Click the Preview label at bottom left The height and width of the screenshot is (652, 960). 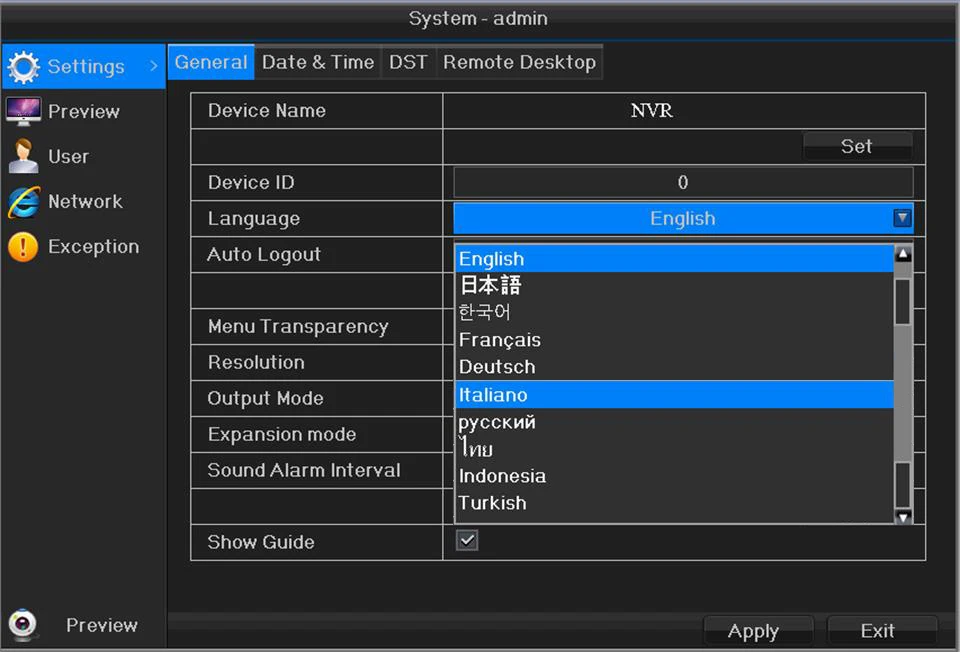(102, 625)
